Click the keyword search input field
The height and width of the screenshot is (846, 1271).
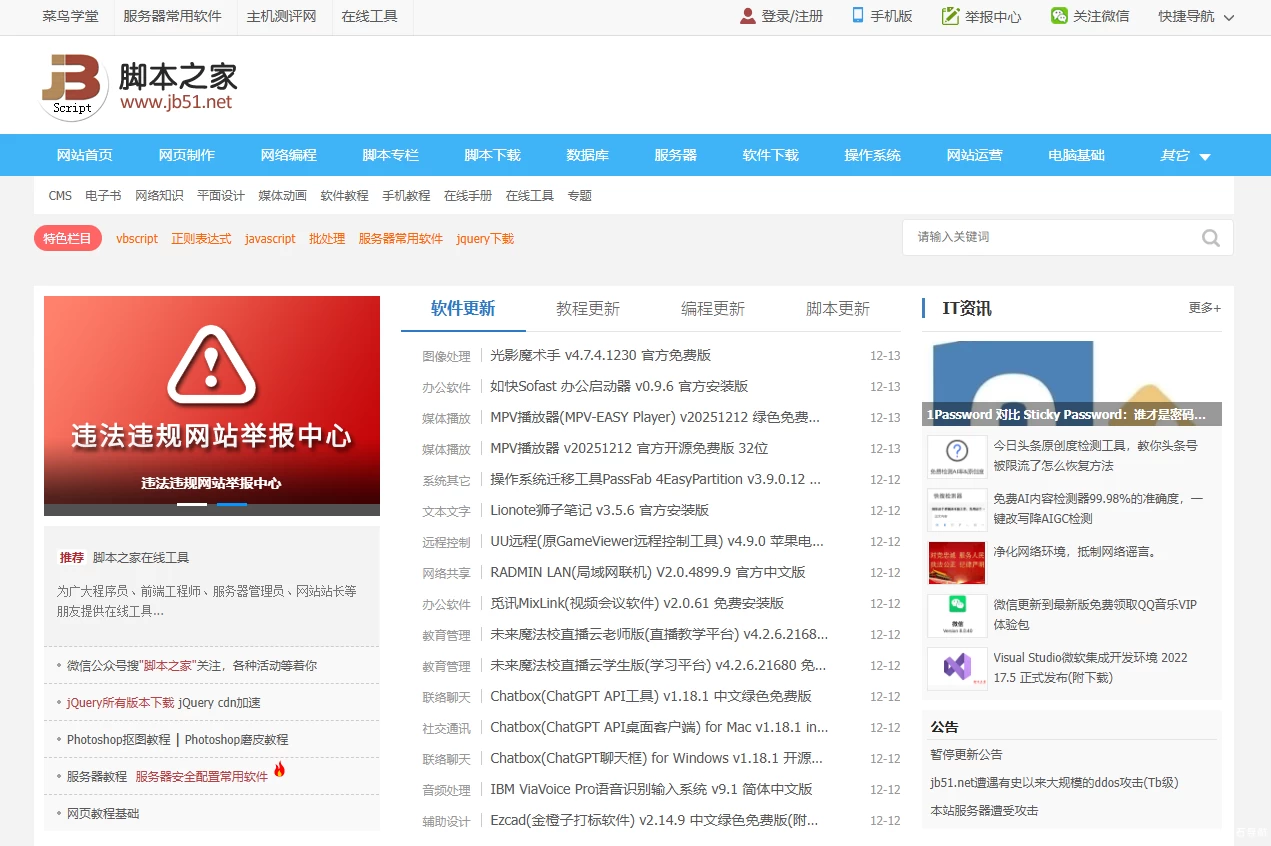[1050, 238]
